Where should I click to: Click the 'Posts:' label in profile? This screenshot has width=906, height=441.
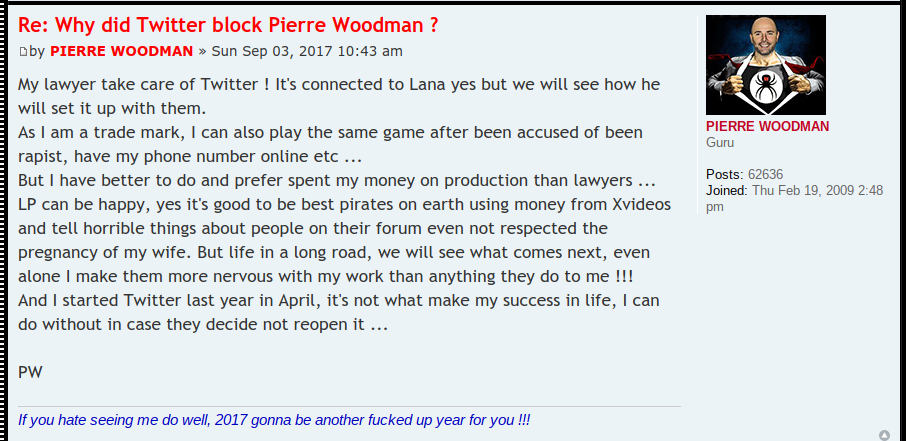[x=725, y=175]
